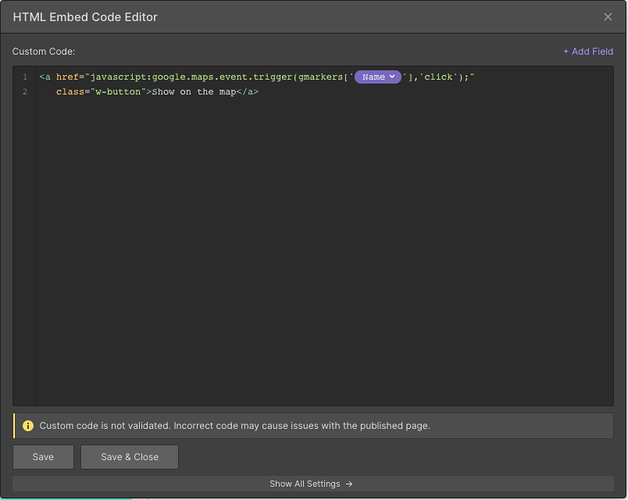This screenshot has width=628, height=500.
Task: Click the 'click' event string in the code
Action: tap(438, 77)
